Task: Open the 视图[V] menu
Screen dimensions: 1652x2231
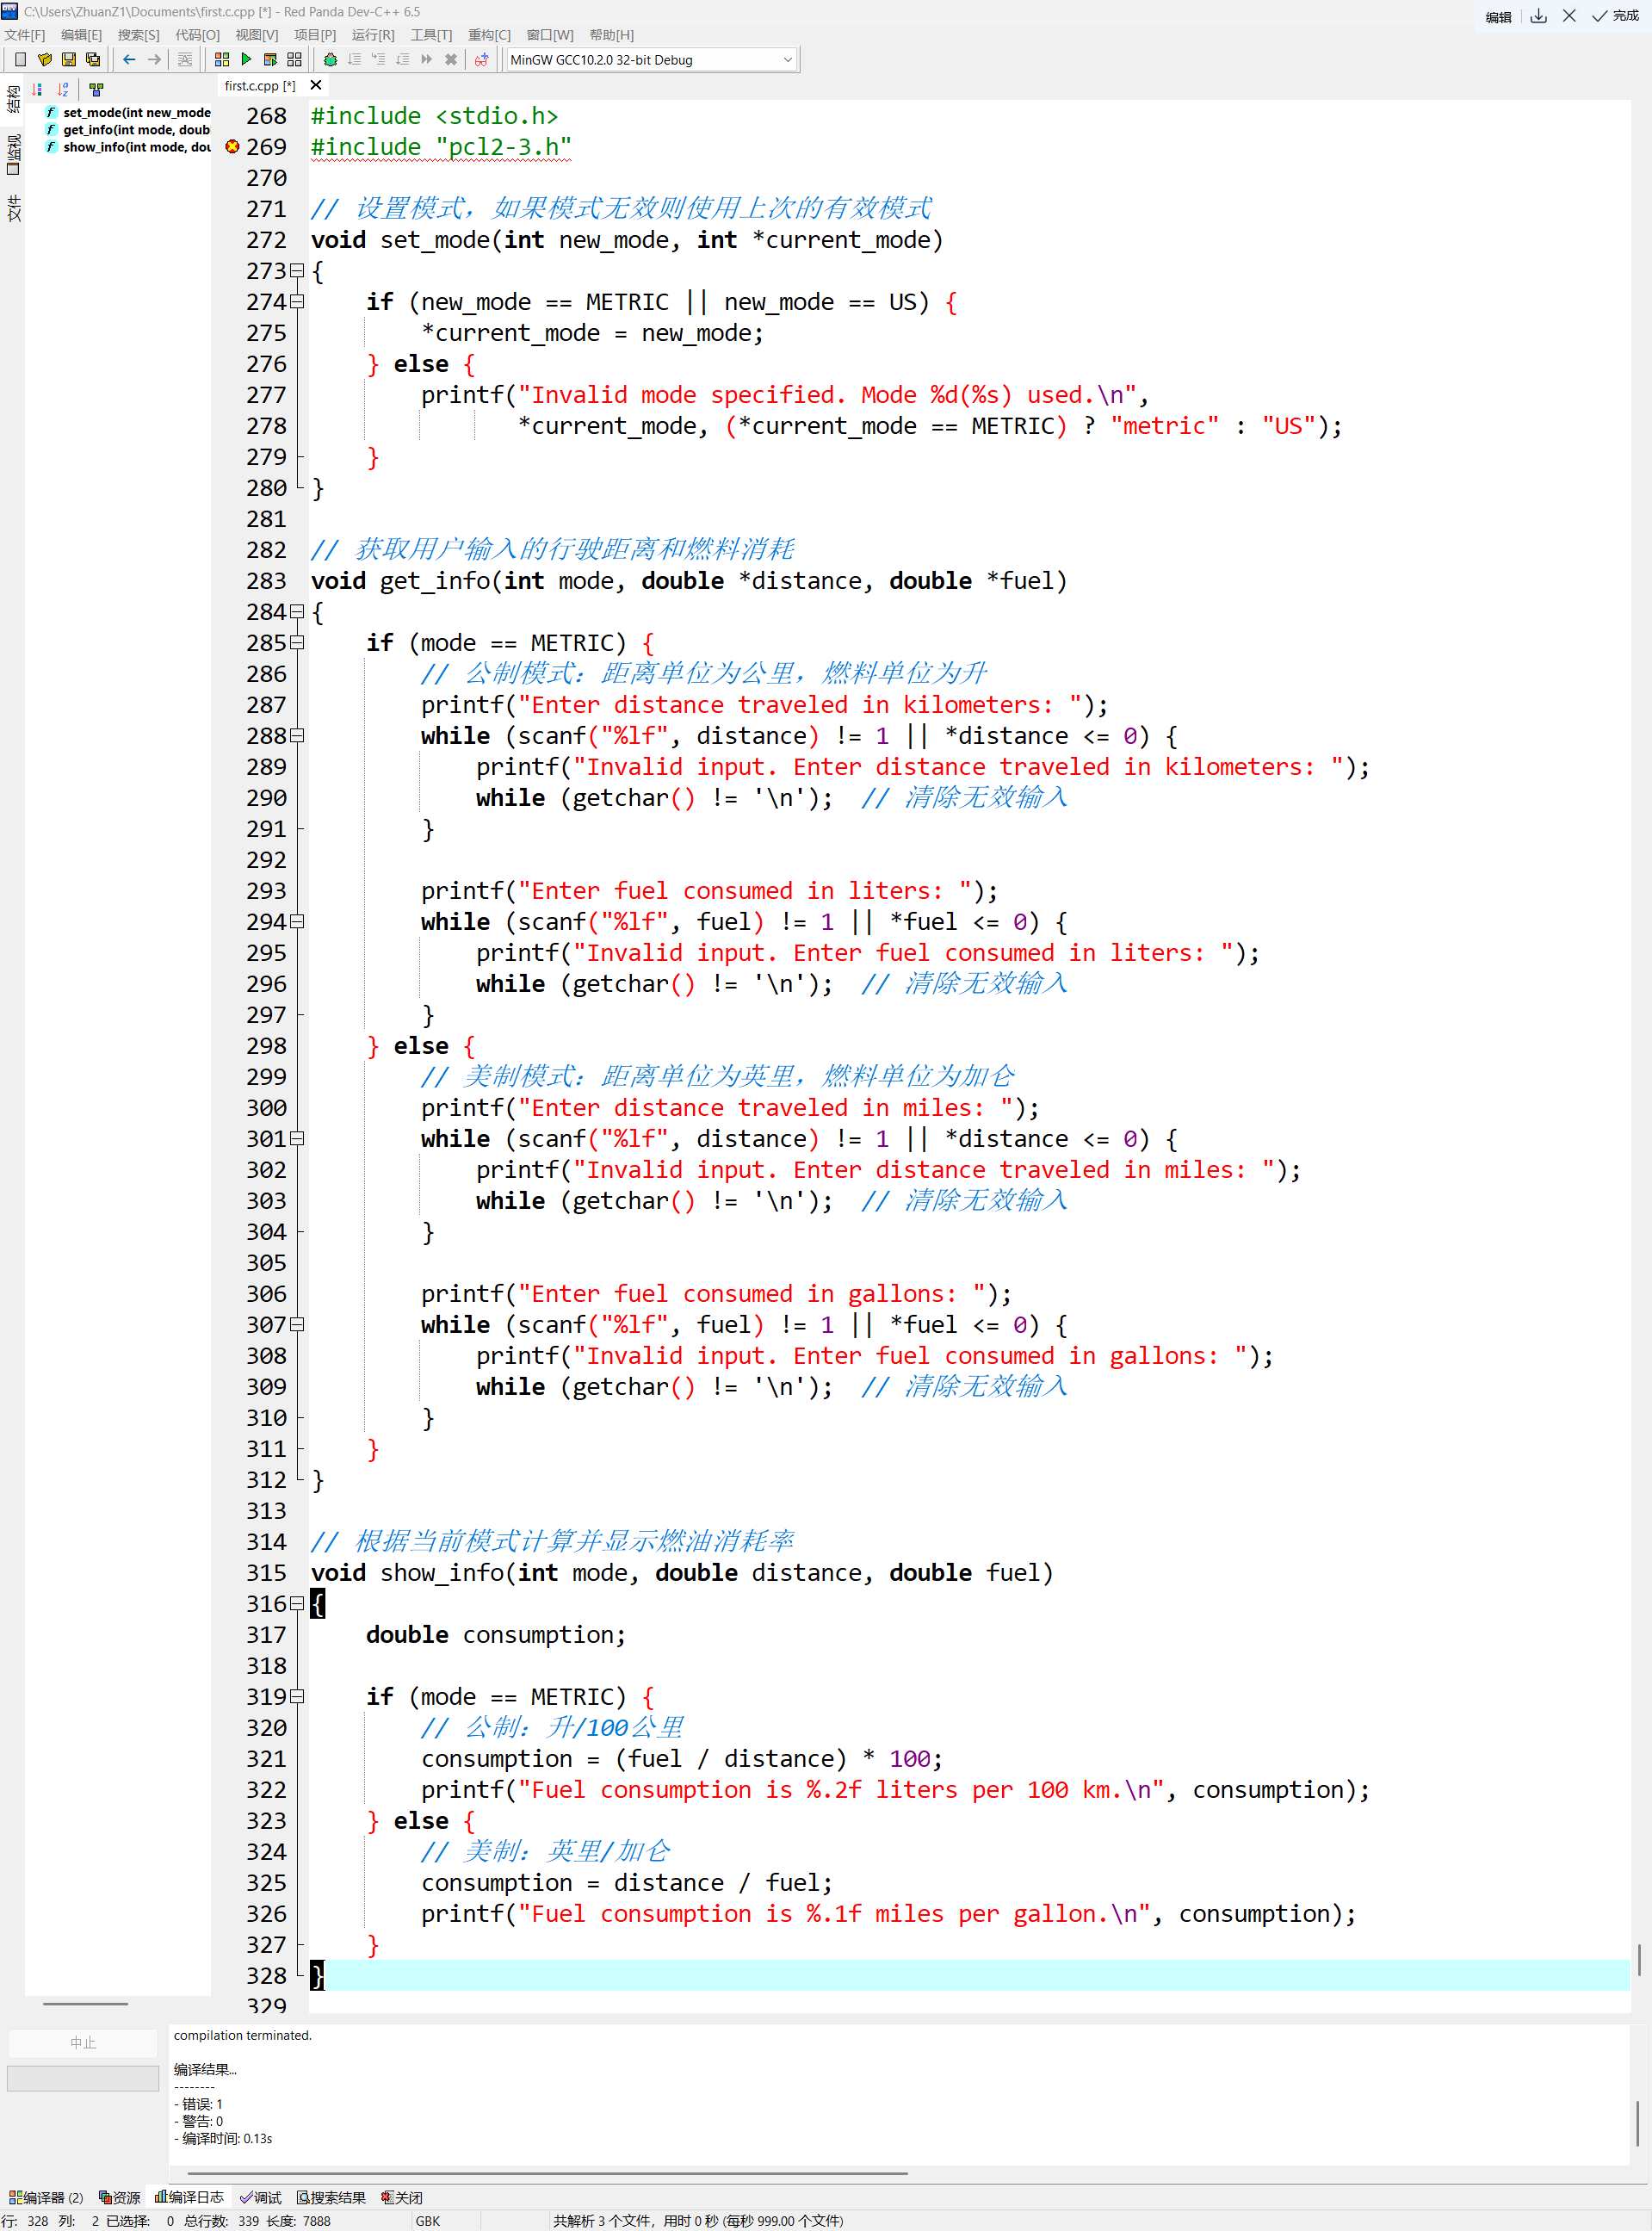Action: (x=257, y=35)
